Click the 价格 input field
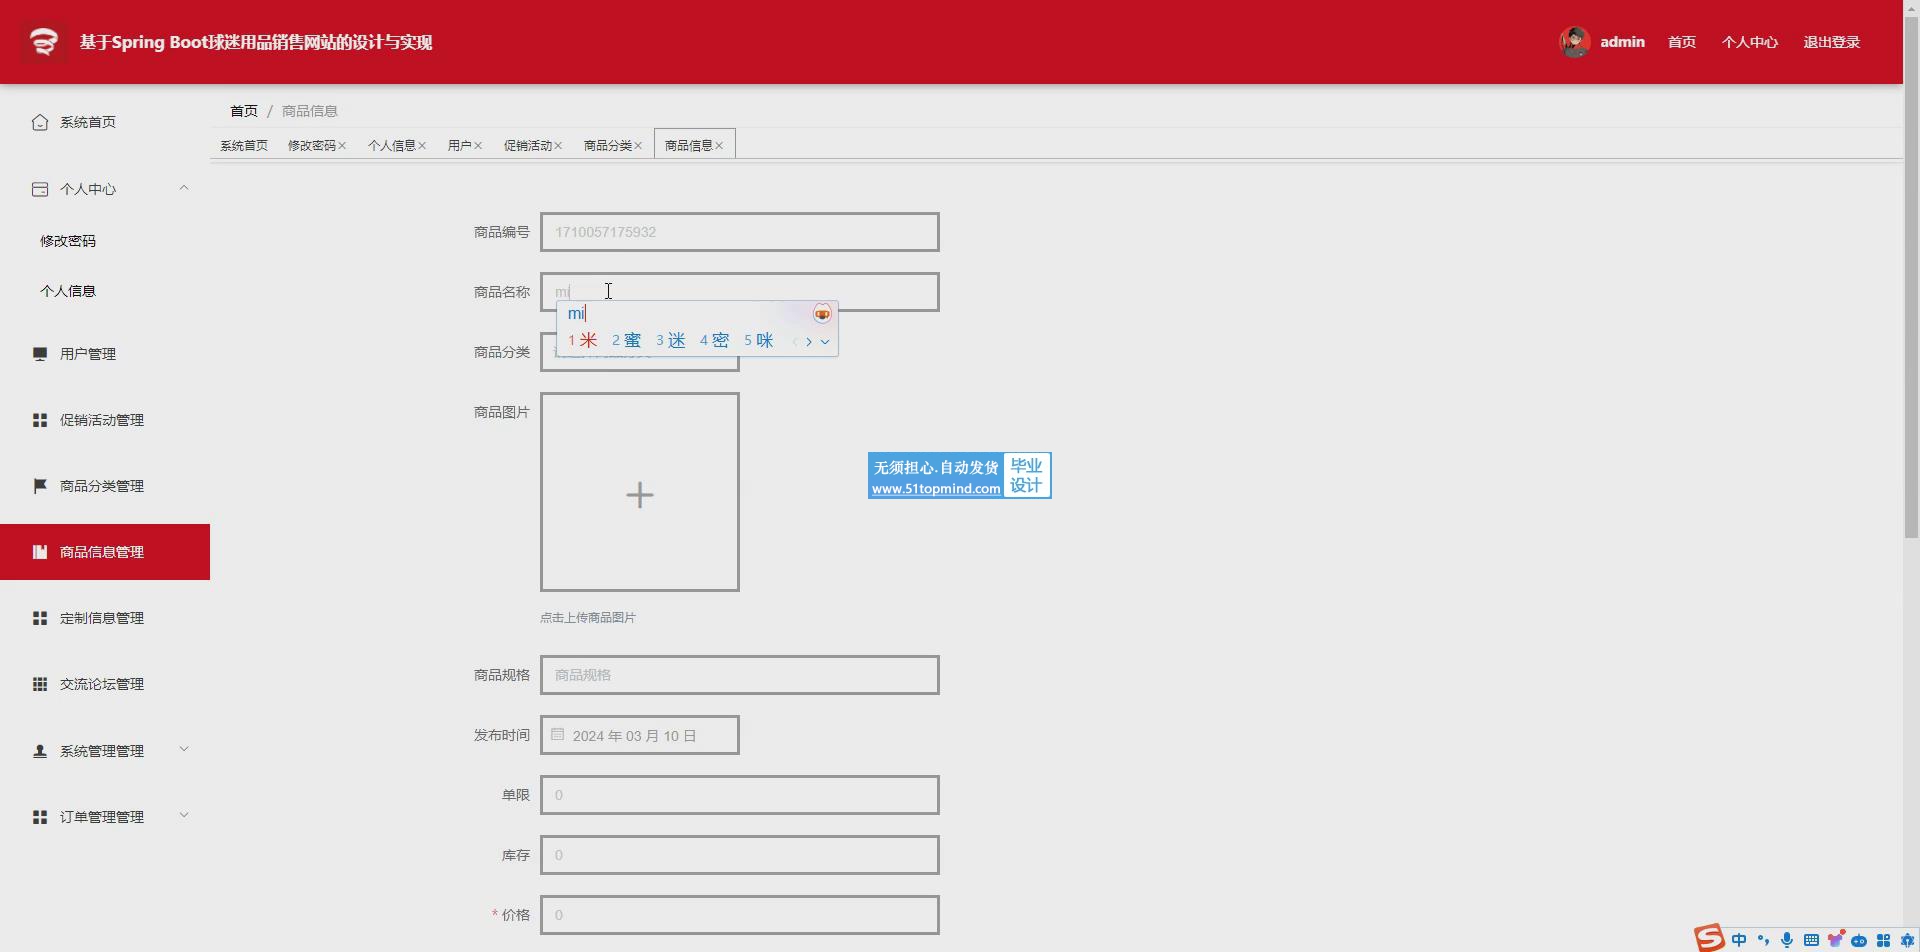1920x952 pixels. tap(740, 915)
